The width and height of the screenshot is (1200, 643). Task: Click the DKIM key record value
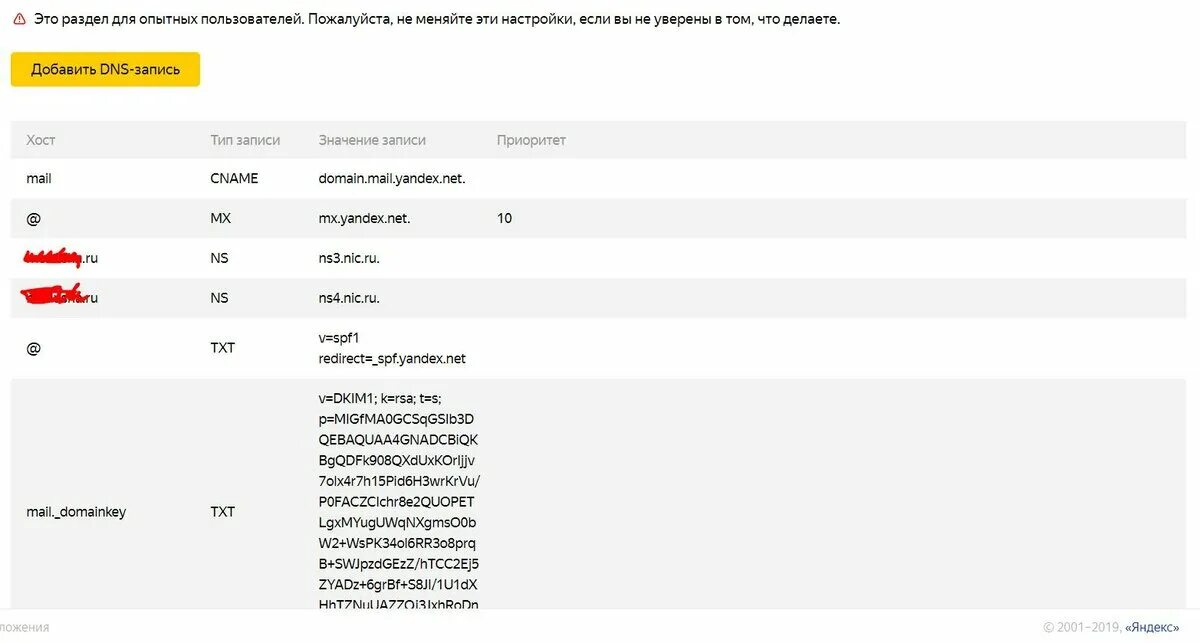click(398, 500)
